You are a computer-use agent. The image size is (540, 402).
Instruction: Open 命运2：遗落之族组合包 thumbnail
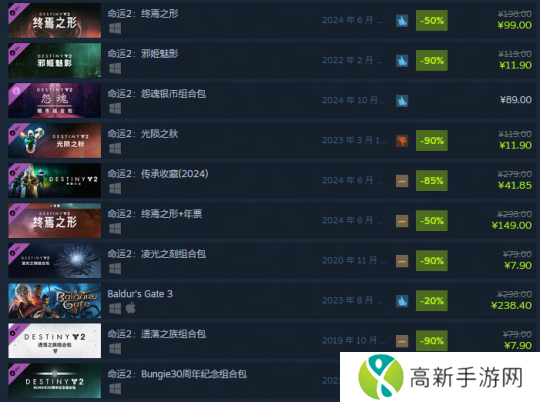pyautogui.click(x=54, y=341)
